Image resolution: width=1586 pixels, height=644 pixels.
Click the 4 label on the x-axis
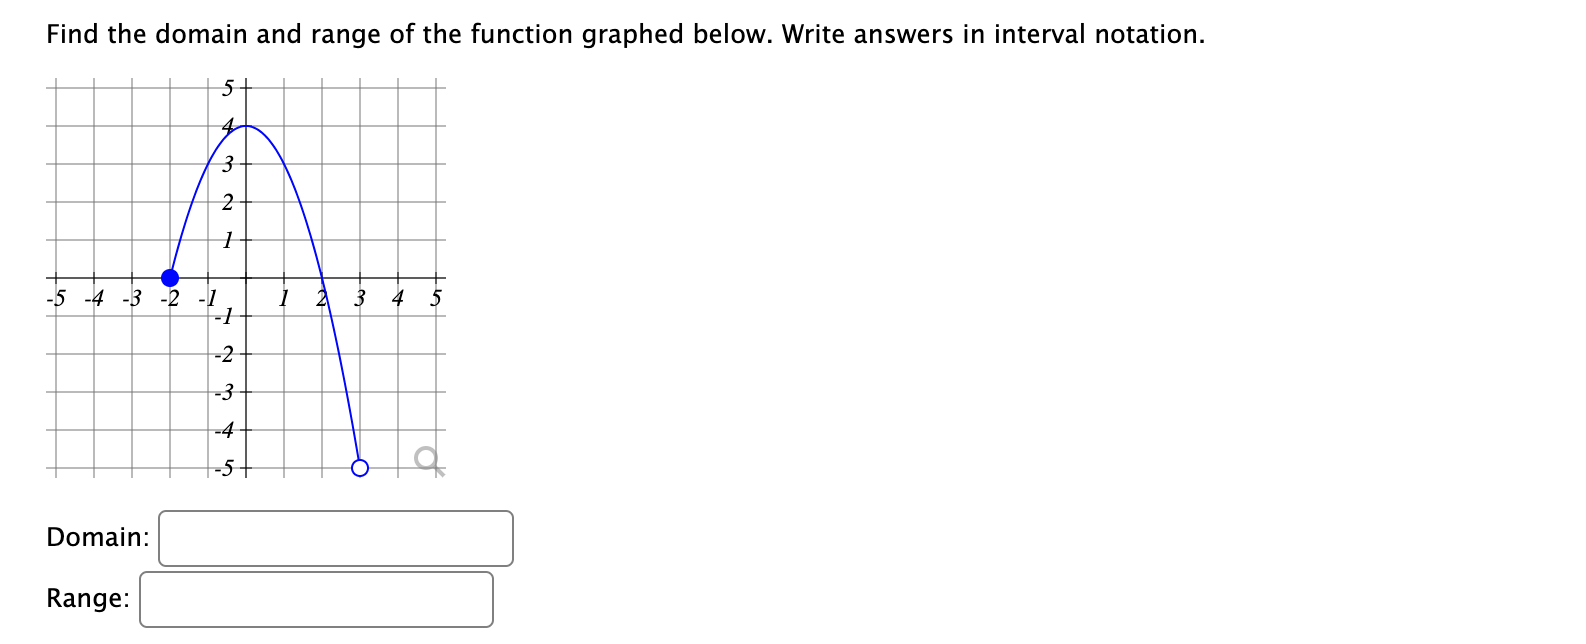tap(397, 297)
